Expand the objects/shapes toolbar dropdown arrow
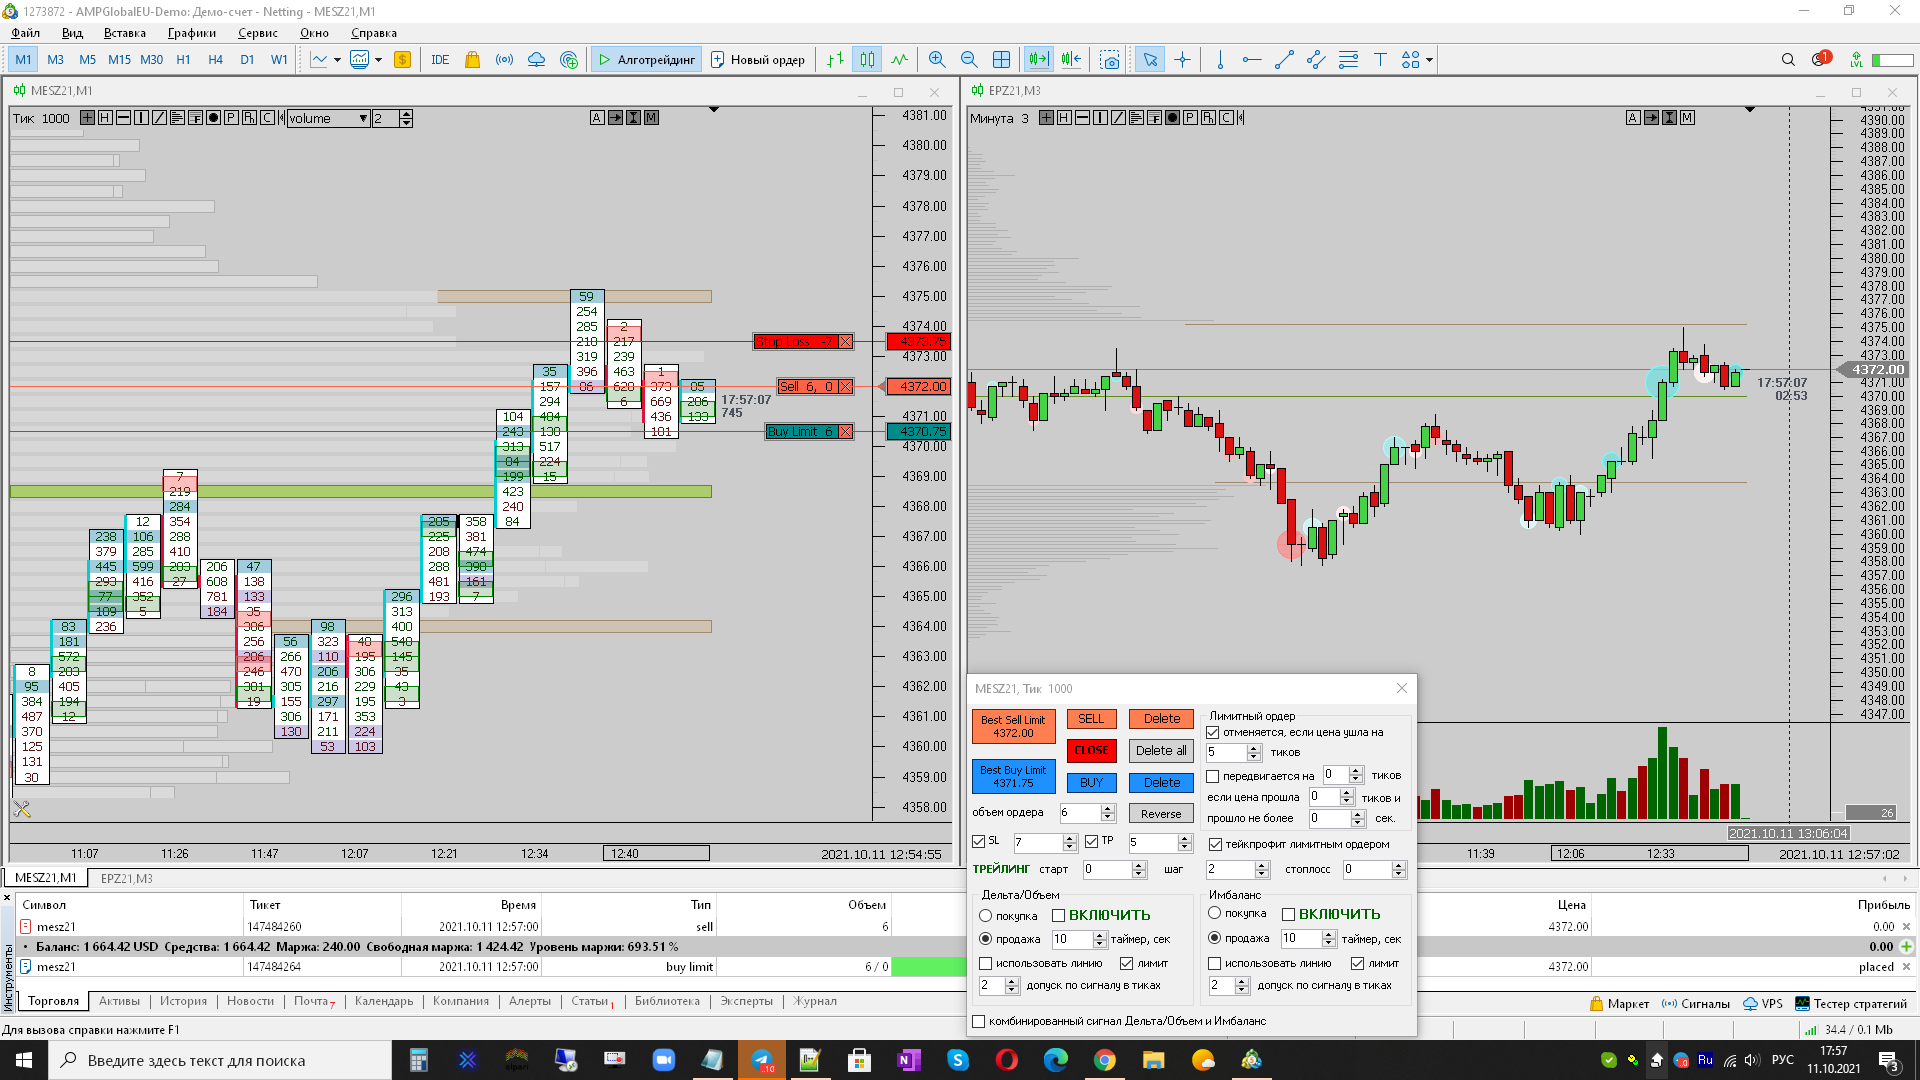The width and height of the screenshot is (1920, 1080). coord(1429,60)
